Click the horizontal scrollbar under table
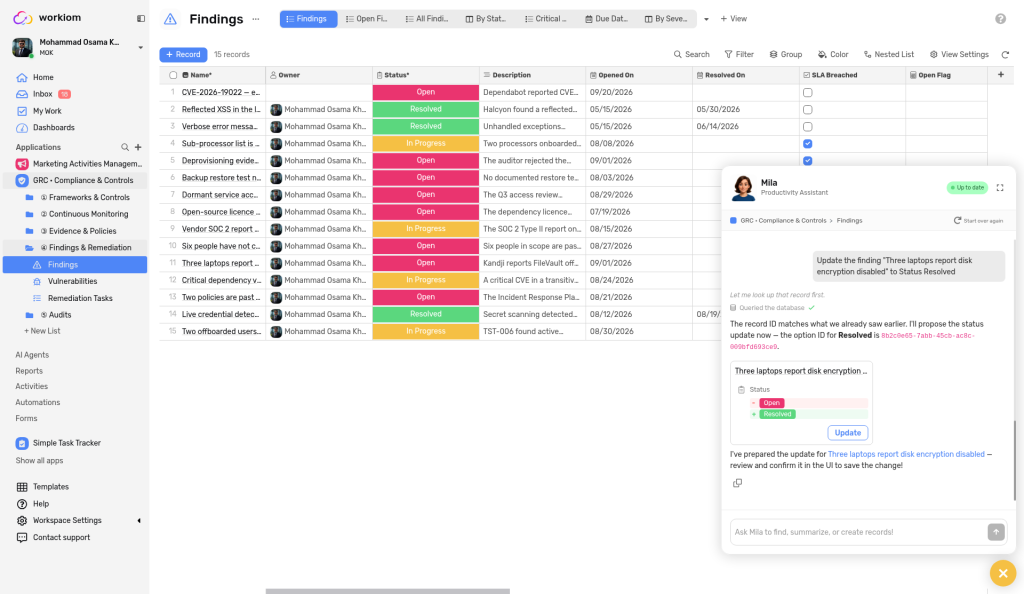The image size is (1024, 594). click(x=387, y=591)
